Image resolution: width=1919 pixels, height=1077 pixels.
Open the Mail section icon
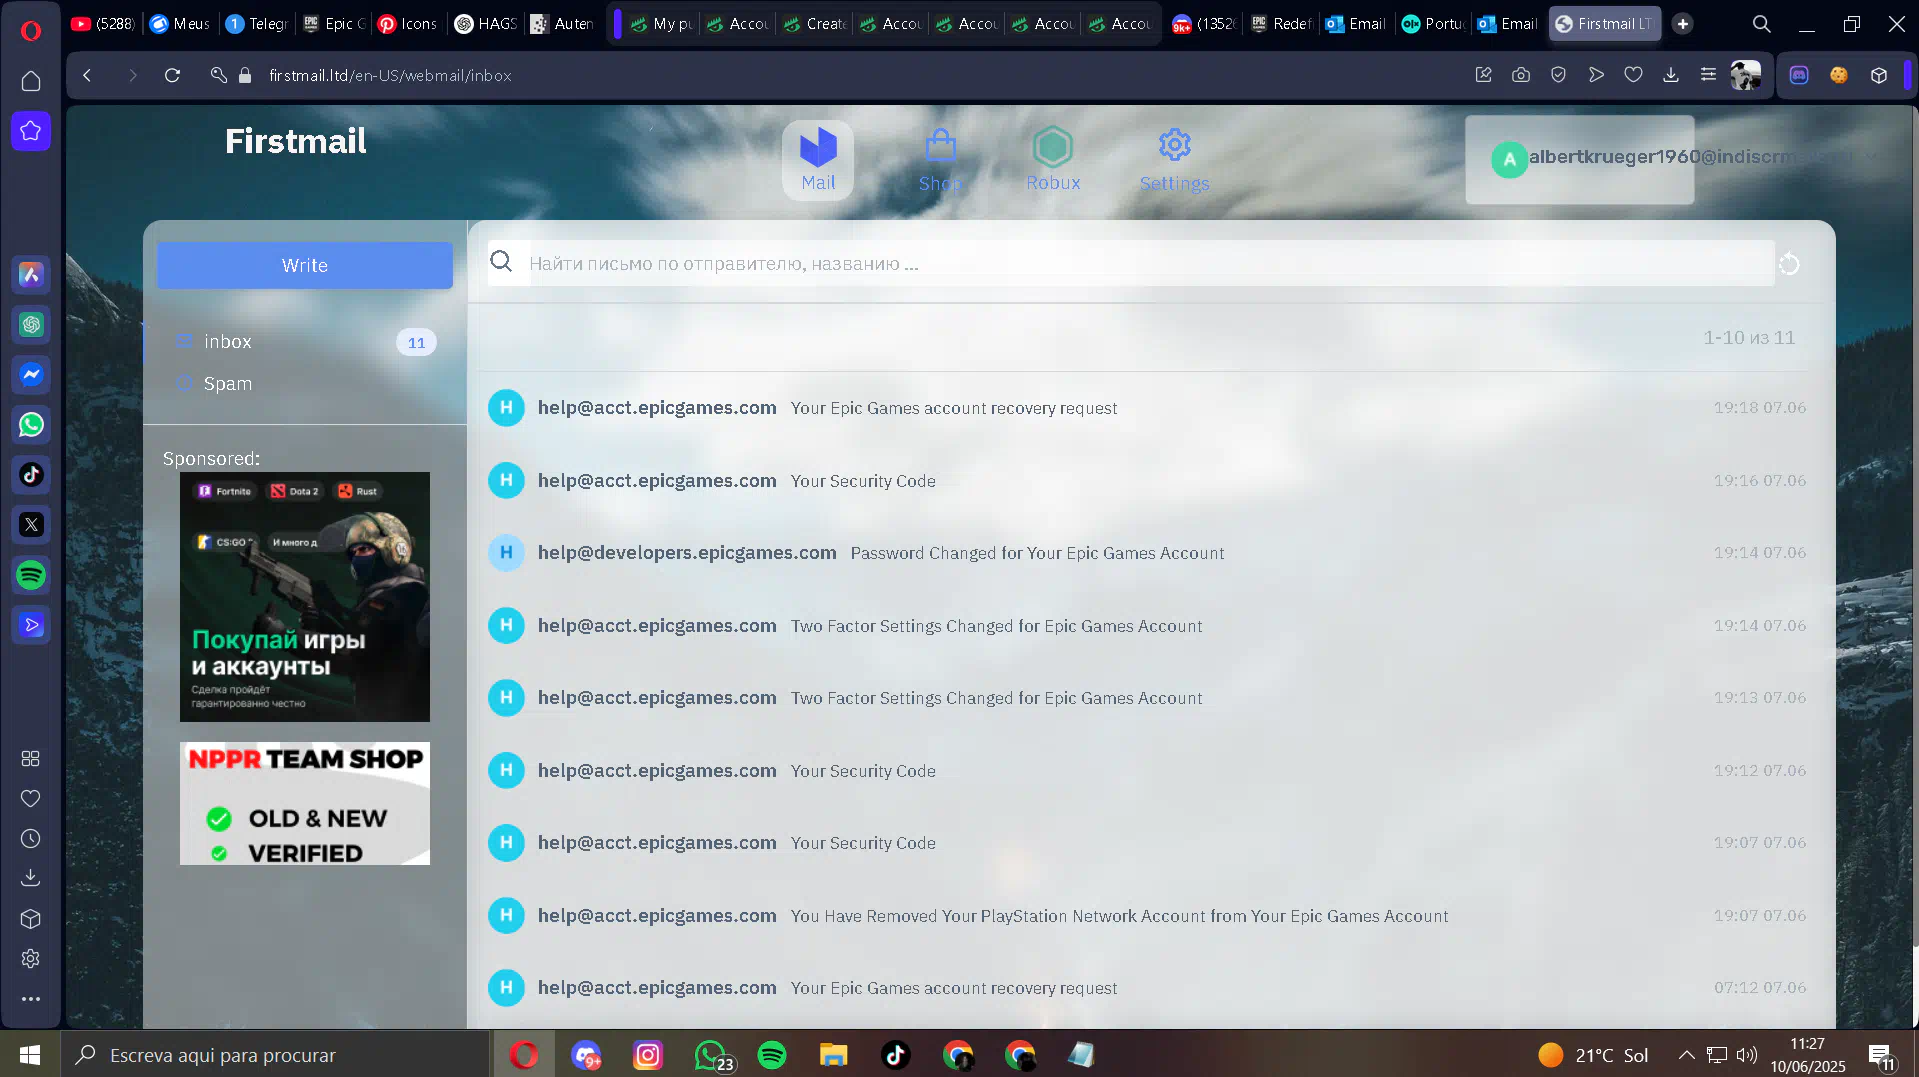click(x=818, y=160)
